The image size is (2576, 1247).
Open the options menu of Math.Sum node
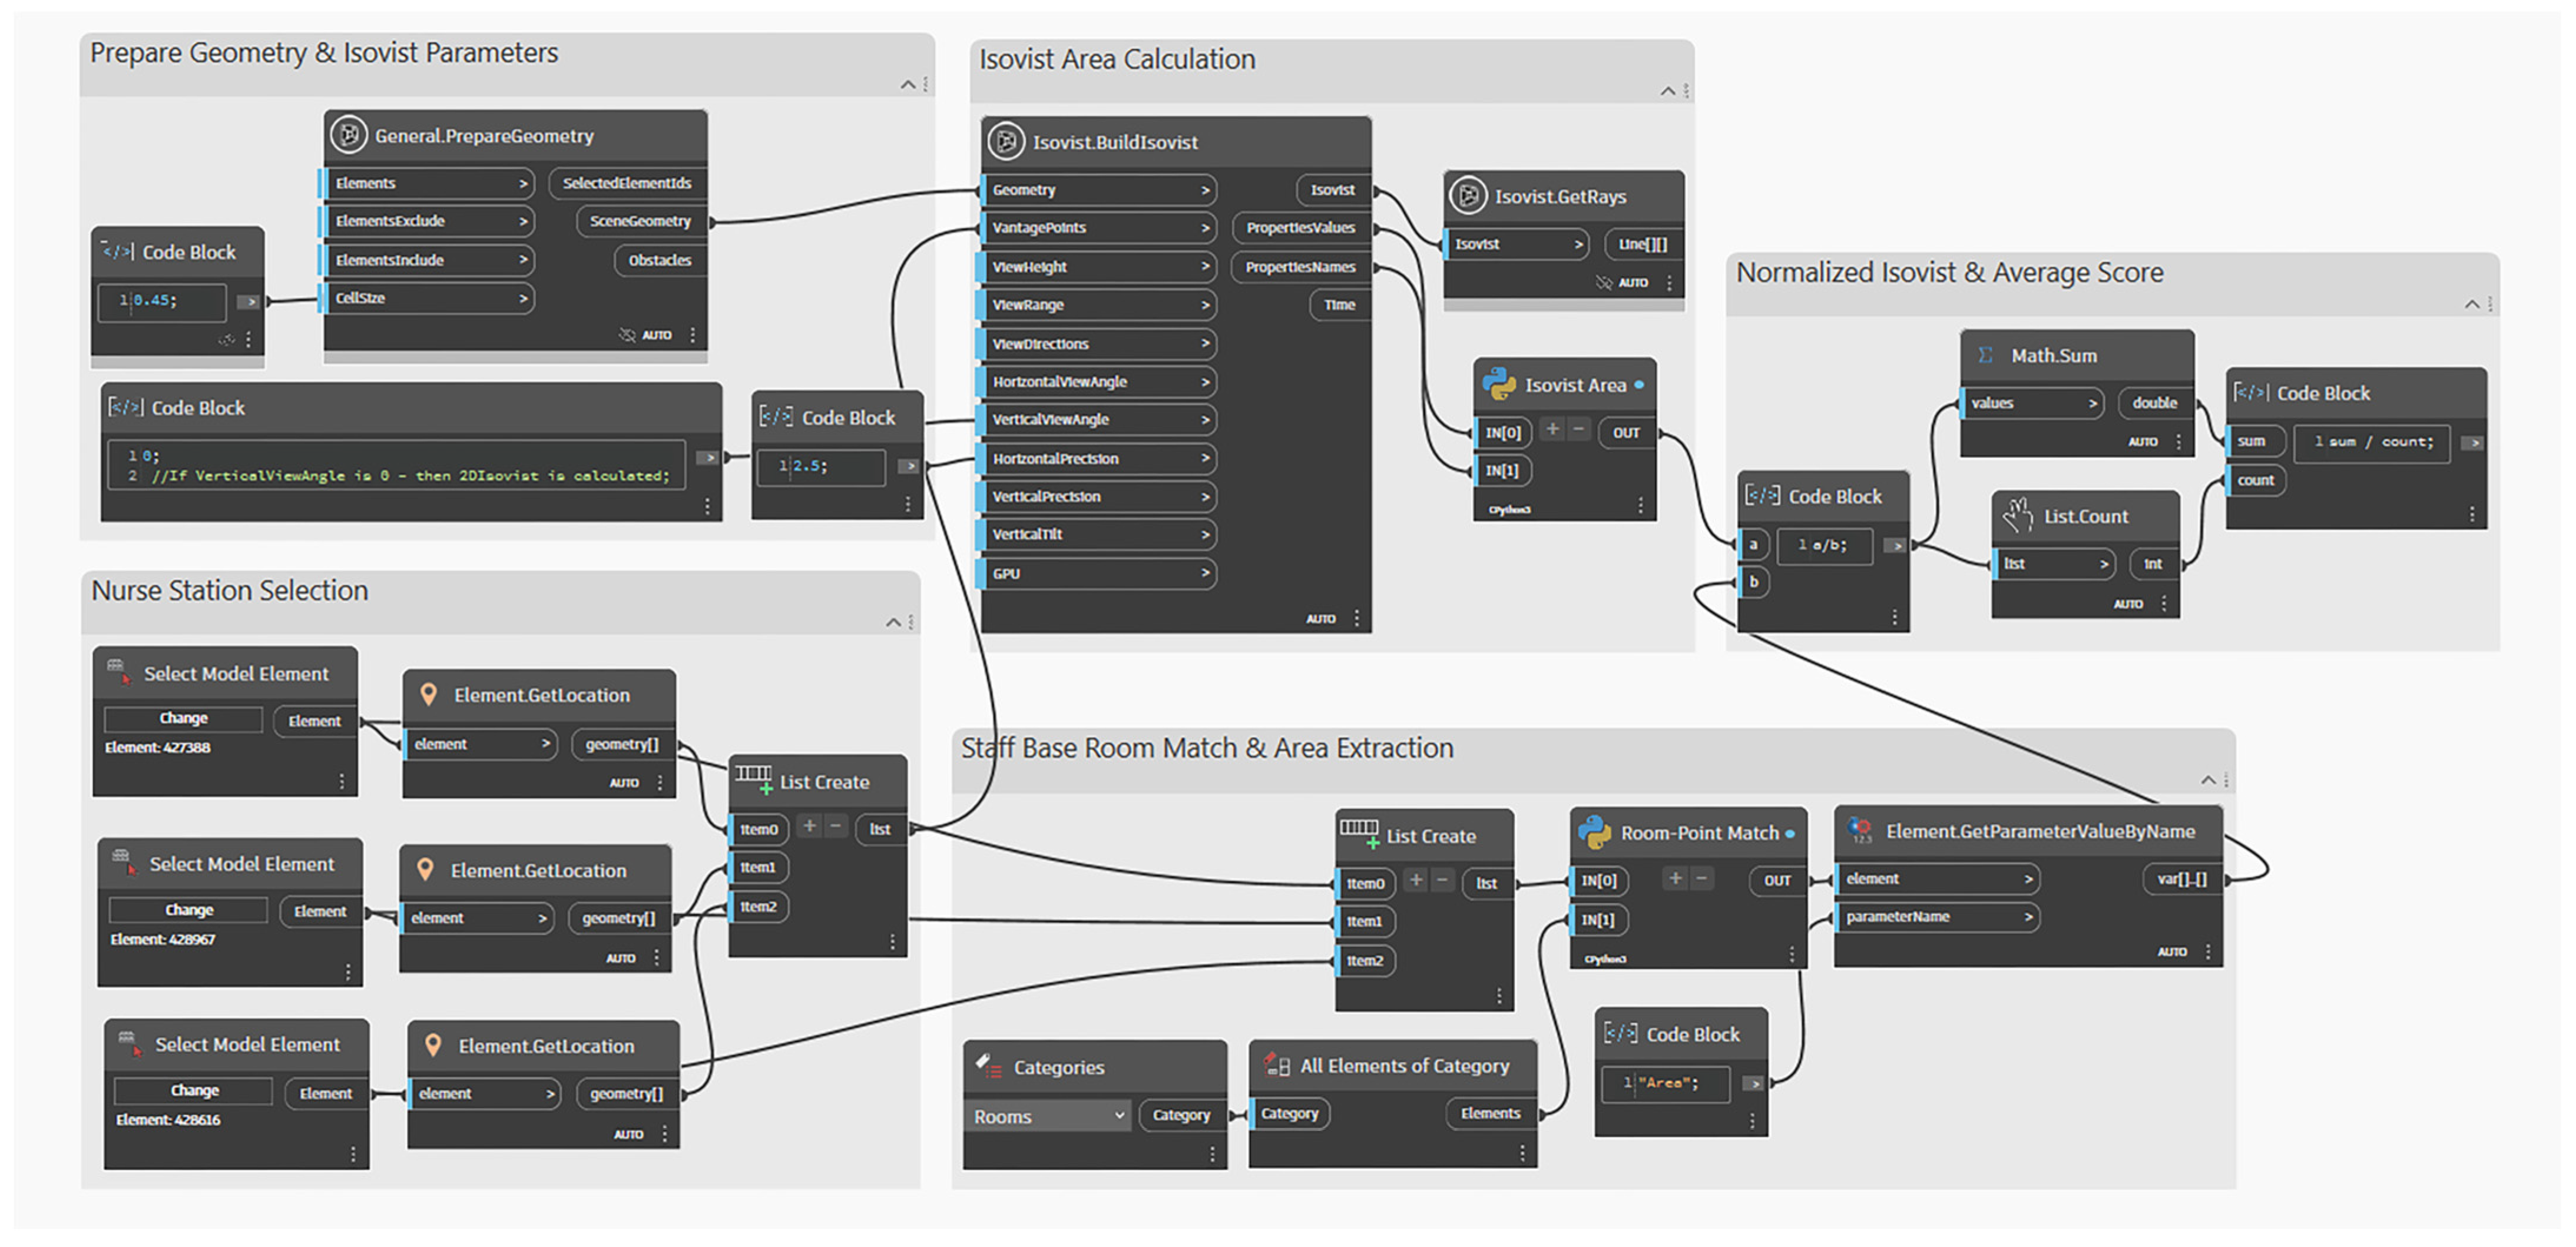tap(2178, 441)
